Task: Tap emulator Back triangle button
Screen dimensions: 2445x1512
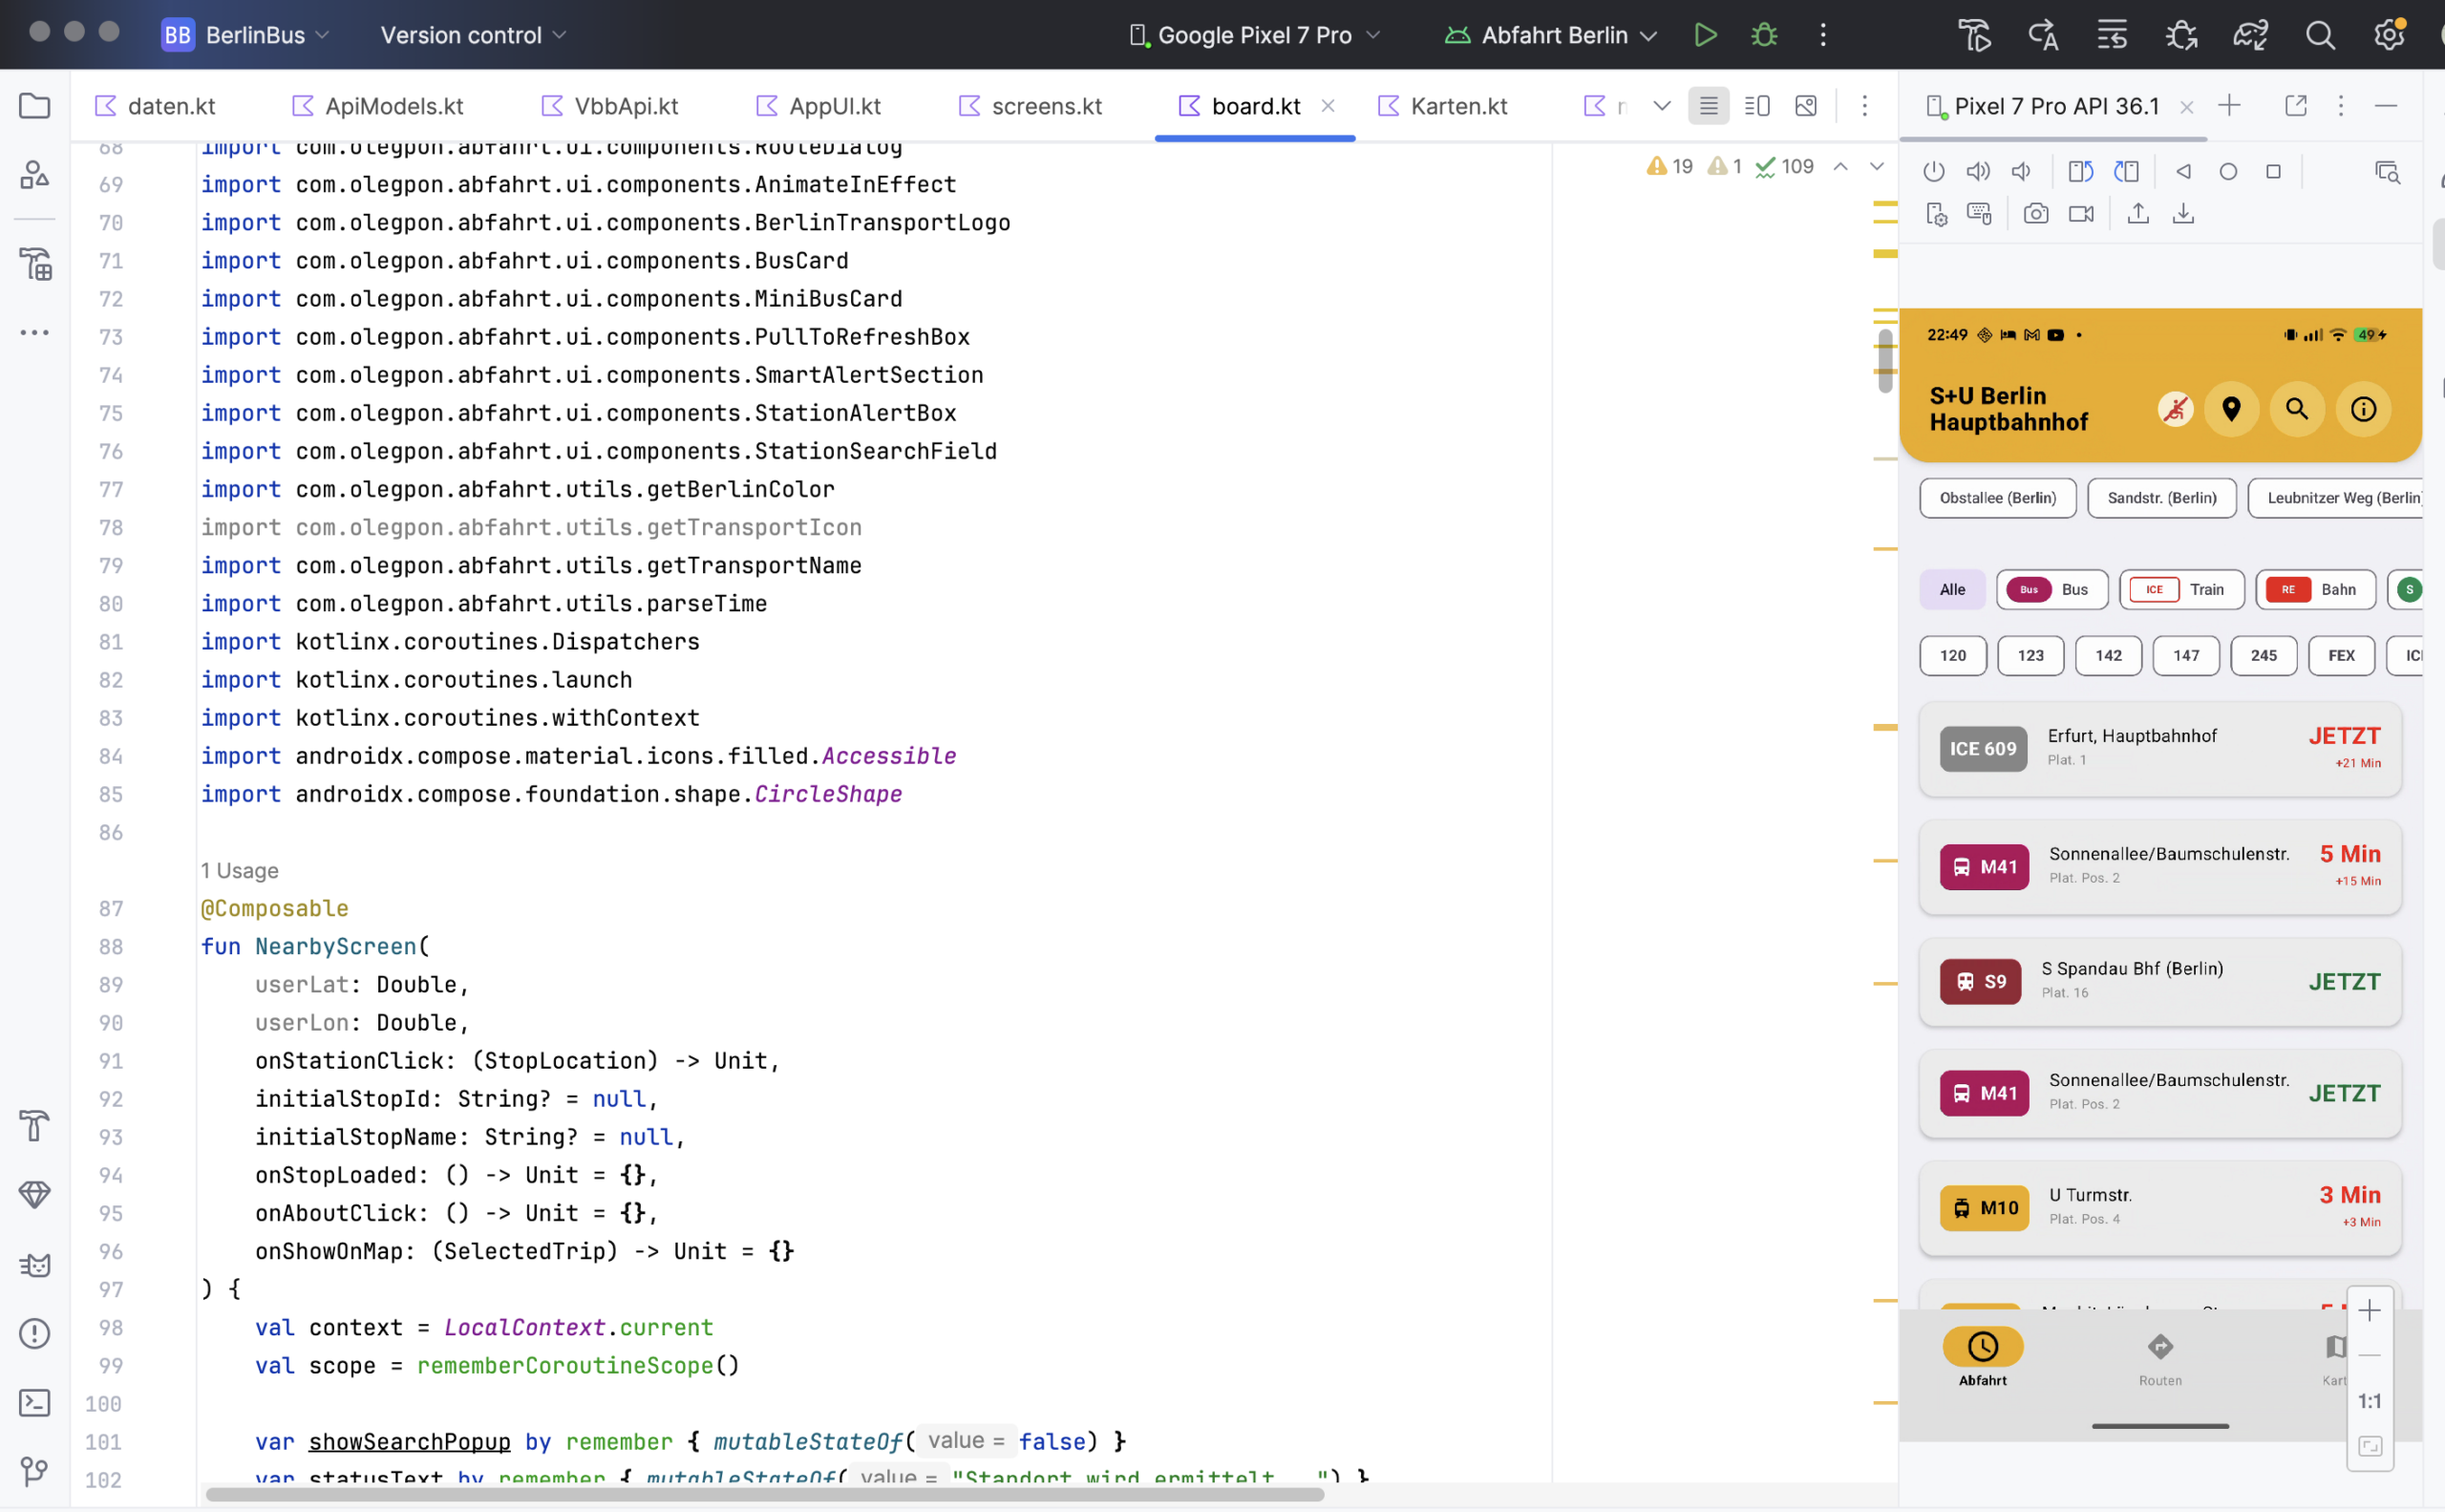Action: [2183, 171]
